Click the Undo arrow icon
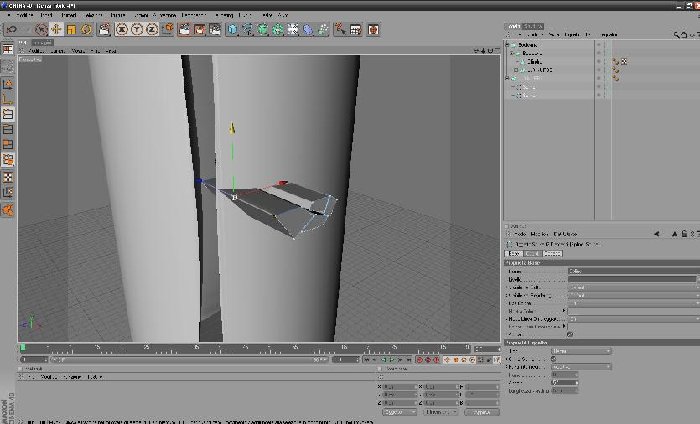Screen dimensions: 700x424 [x=12, y=29]
